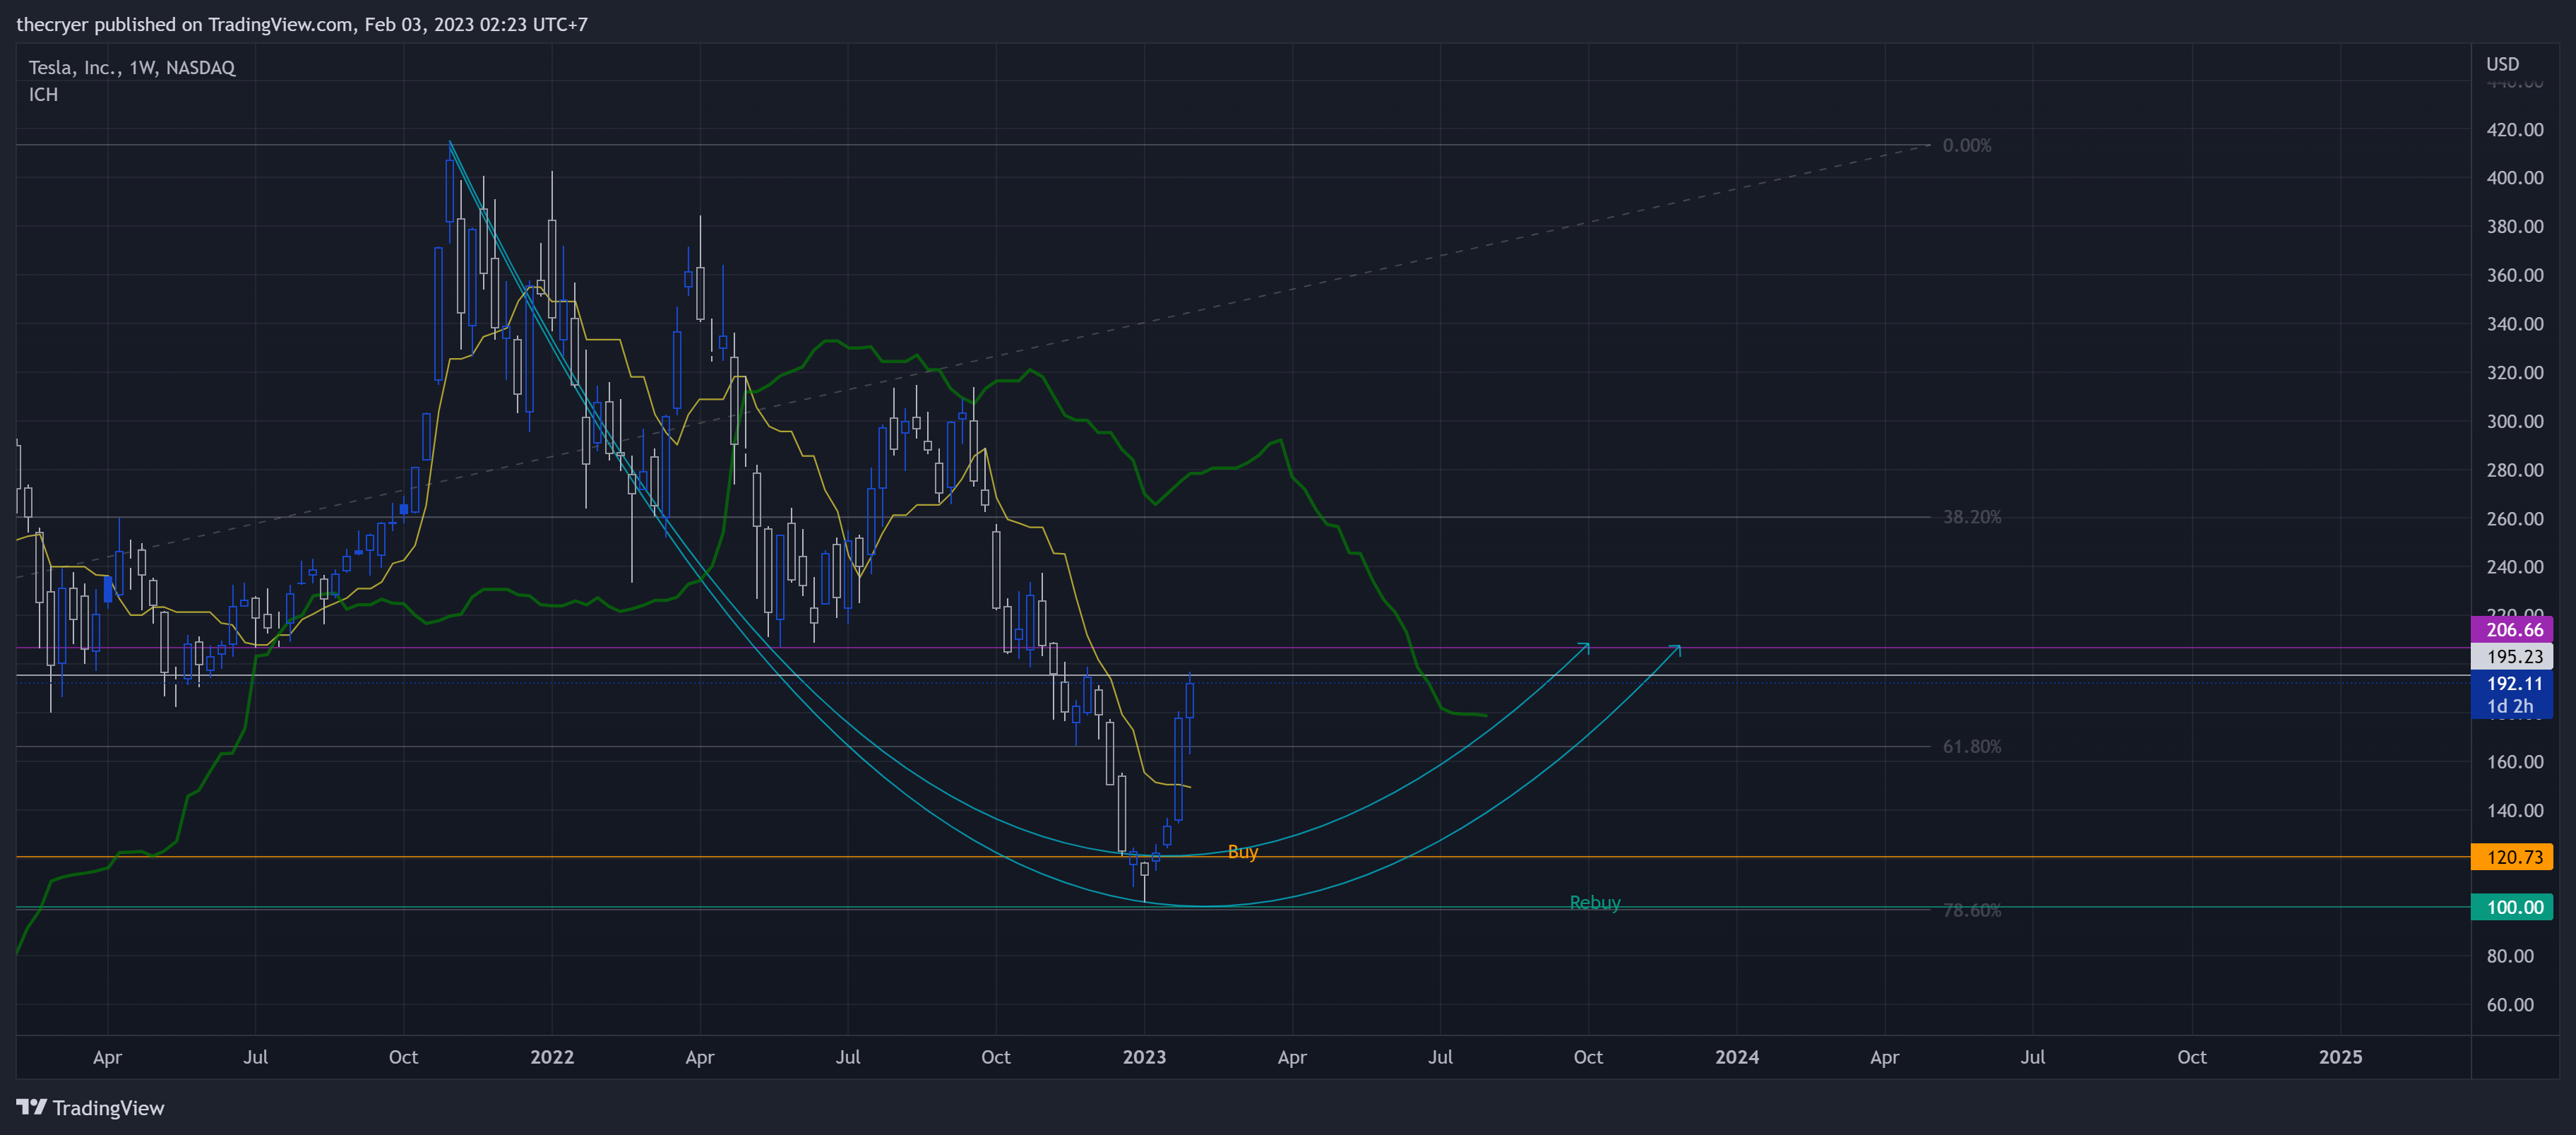
Task: Click the blue 192.11 current price label
Action: (2512, 684)
